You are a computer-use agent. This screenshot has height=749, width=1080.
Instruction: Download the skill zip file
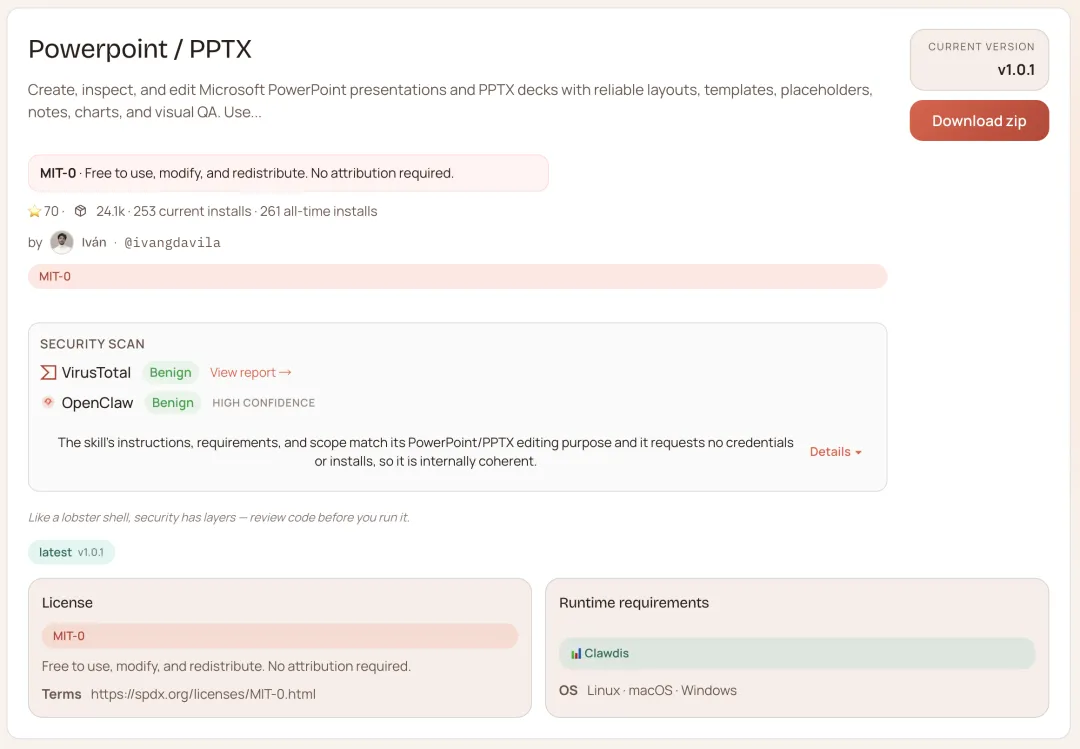[x=979, y=121]
